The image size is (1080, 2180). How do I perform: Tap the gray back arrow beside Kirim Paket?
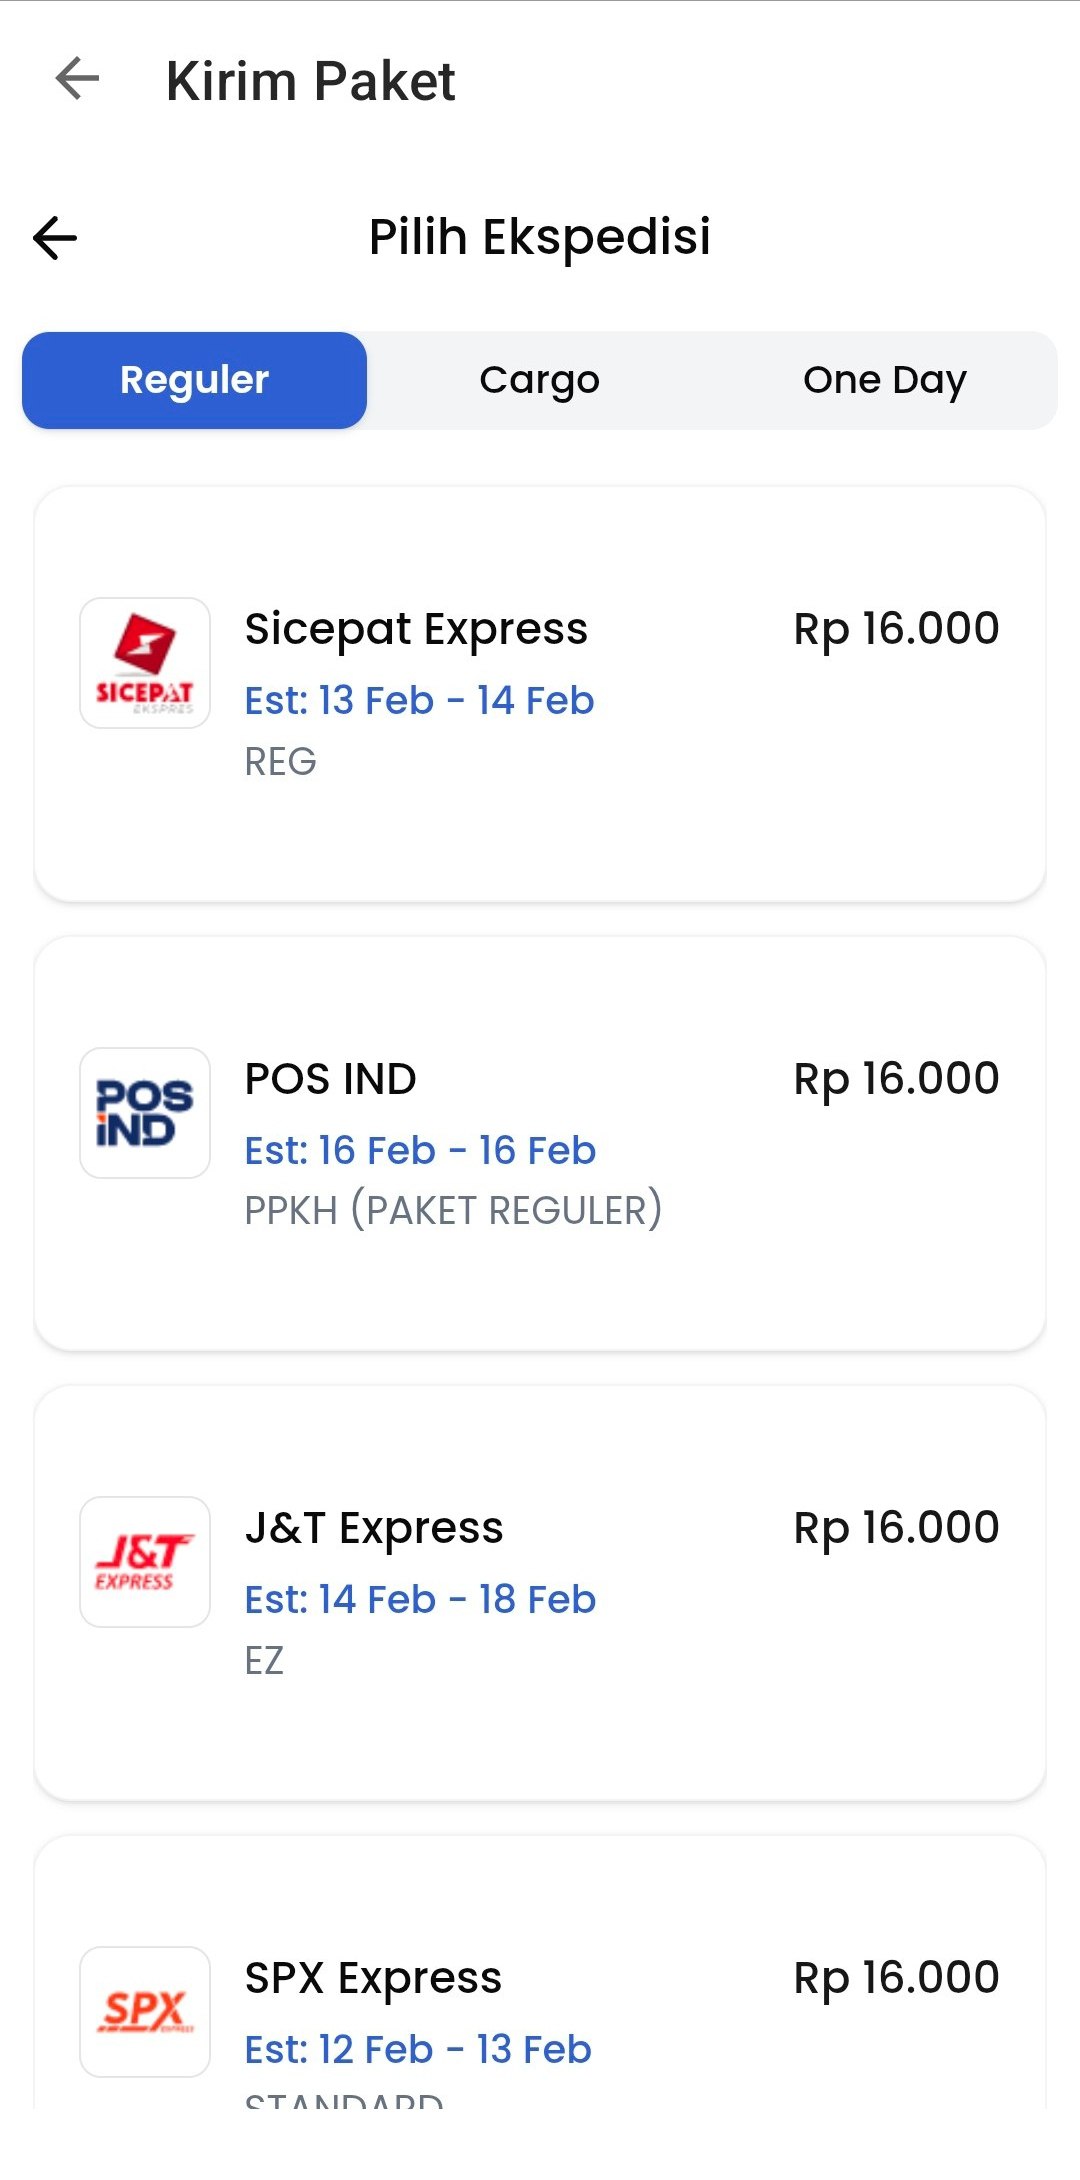(x=78, y=79)
